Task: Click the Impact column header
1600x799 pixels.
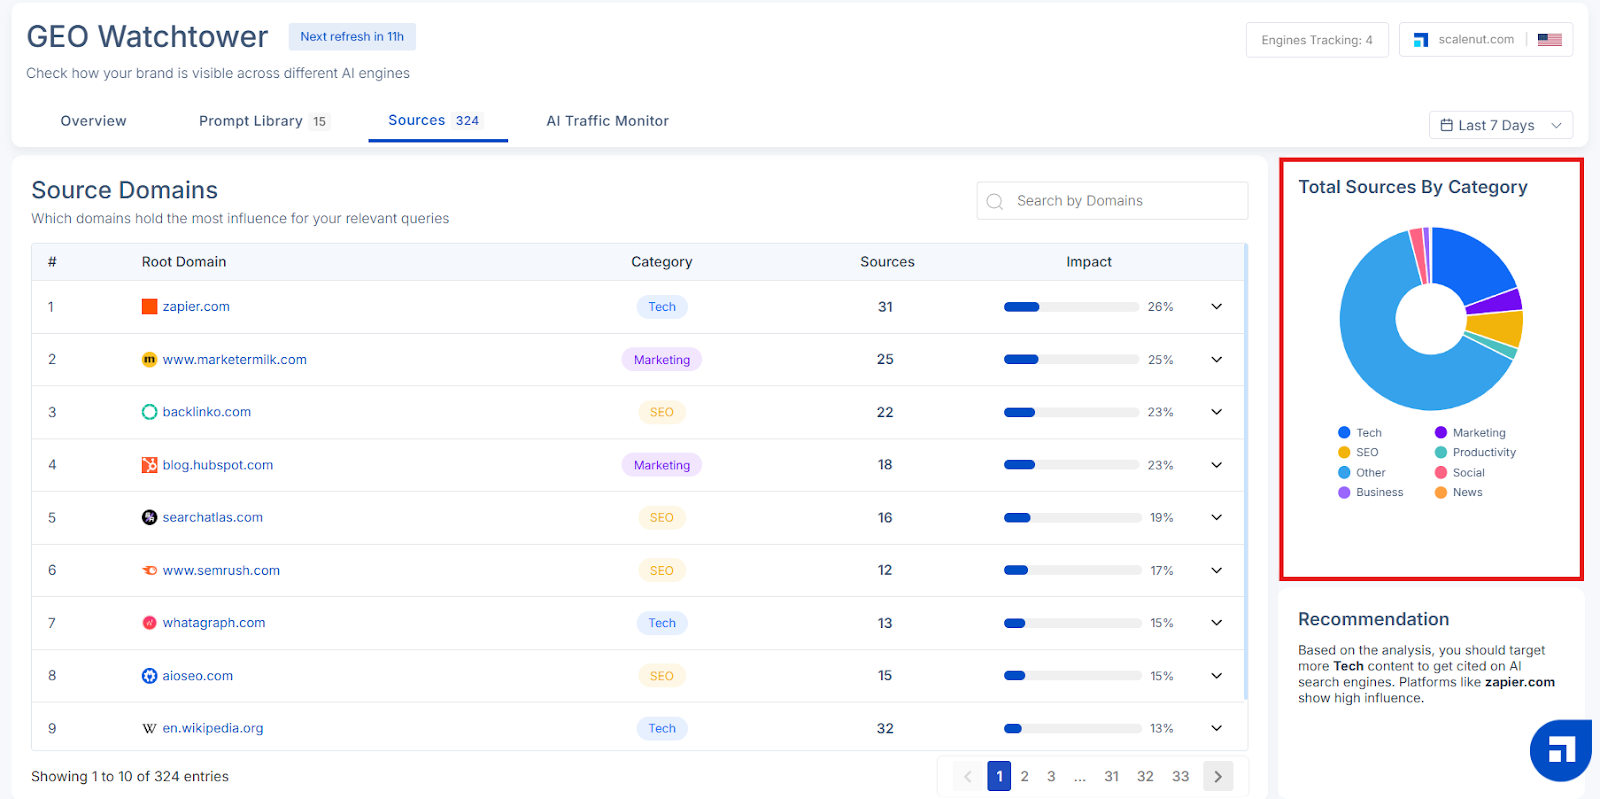Action: (x=1089, y=262)
